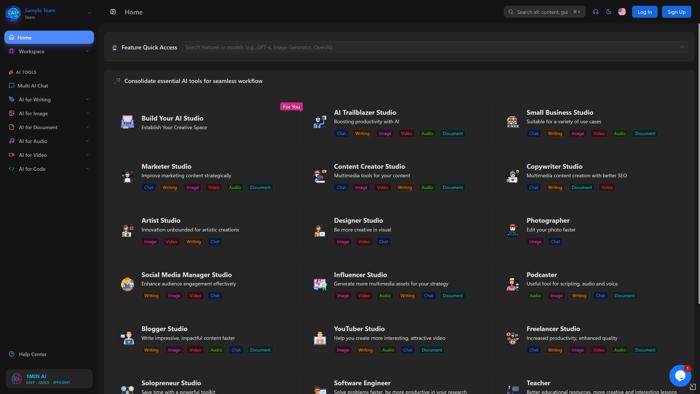700x394 pixels.
Task: Select Video tag under Designer Studio
Action: point(364,242)
